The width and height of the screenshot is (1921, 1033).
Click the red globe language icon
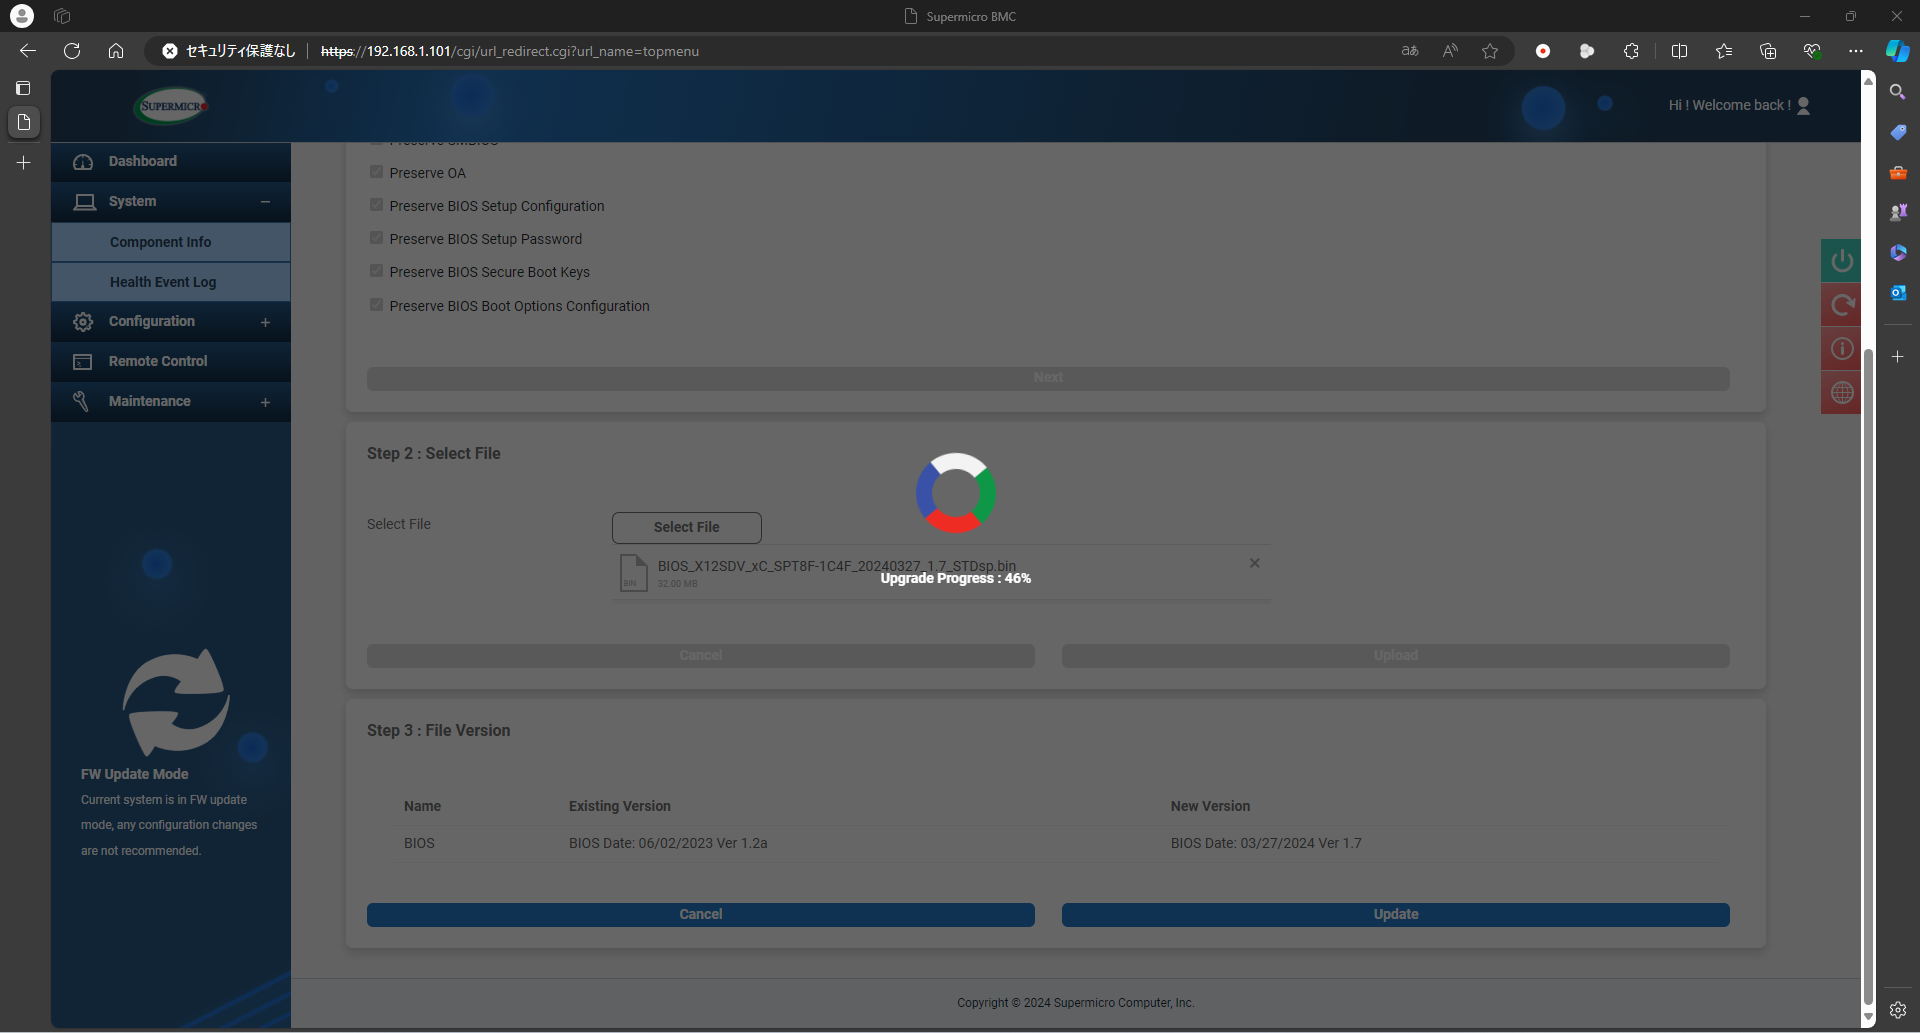point(1842,393)
